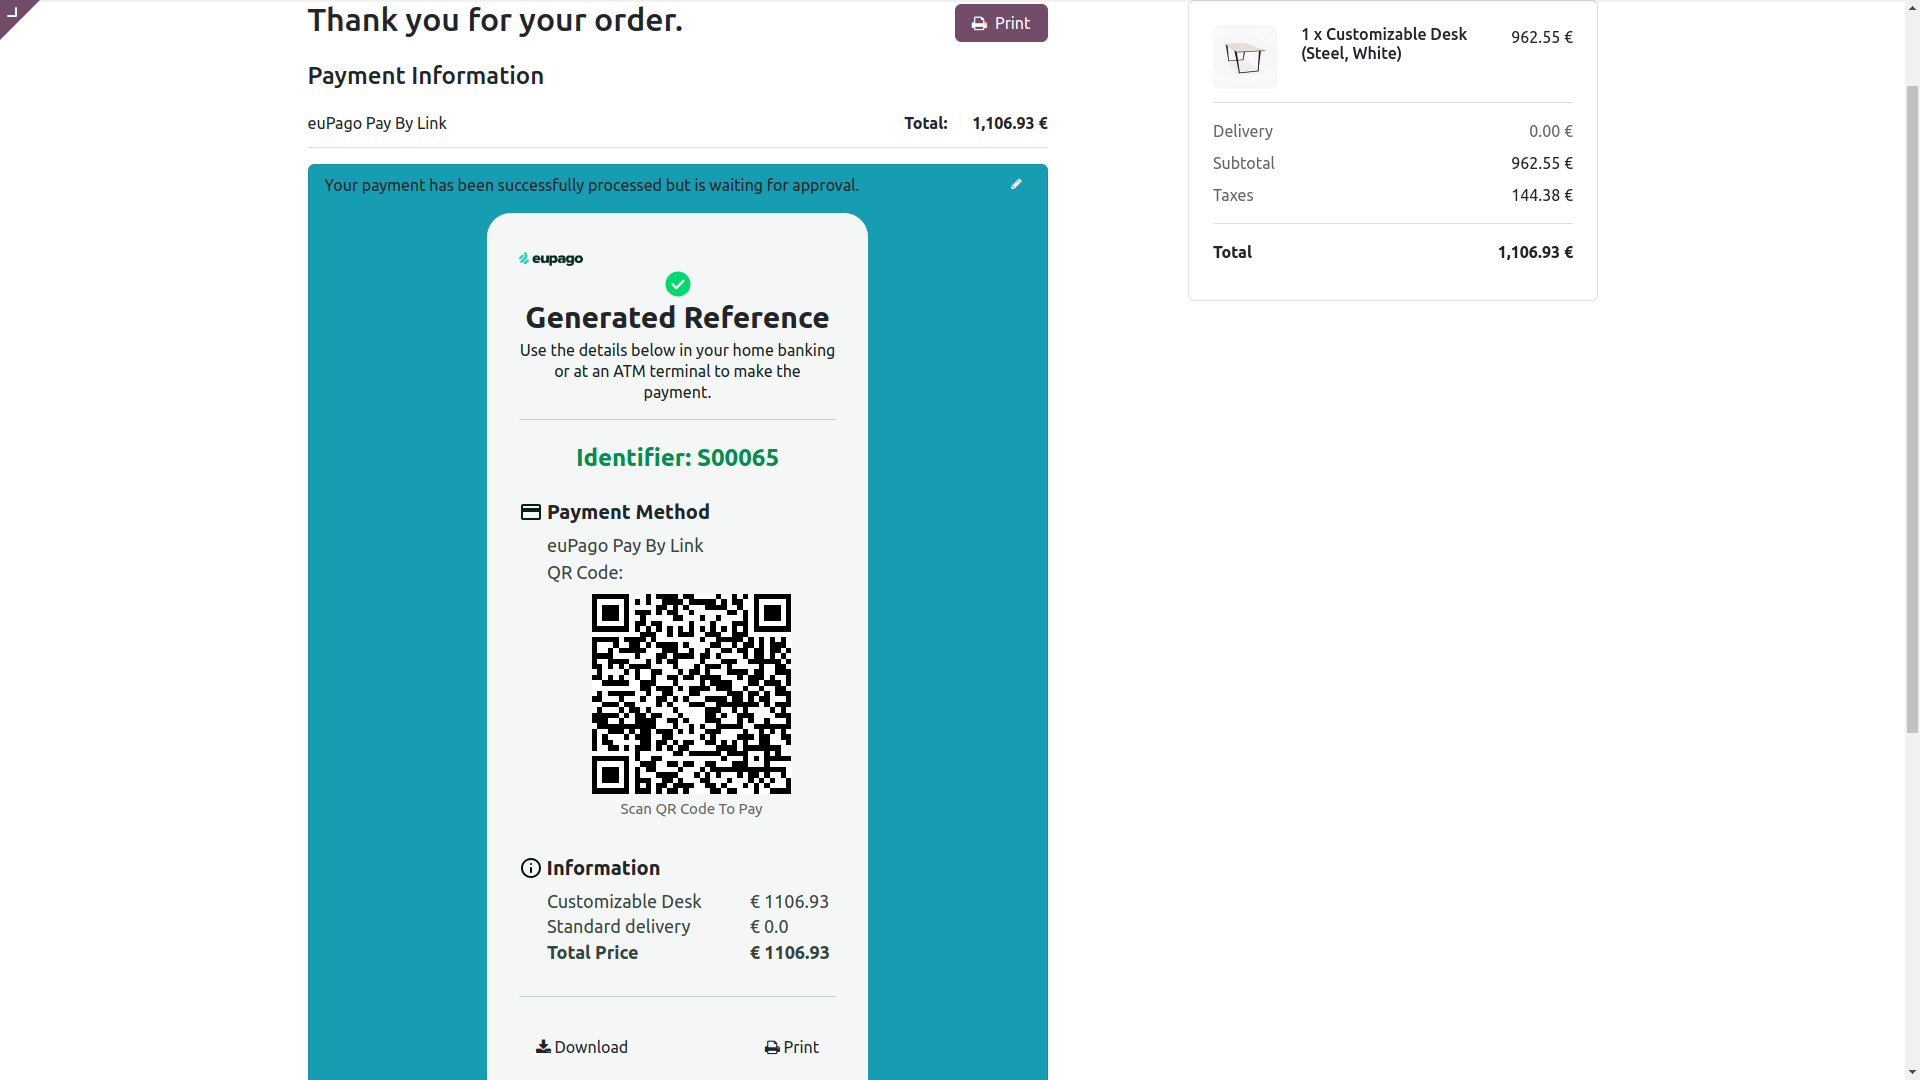Click the eupago logo
The height and width of the screenshot is (1080, 1920).
(551, 259)
